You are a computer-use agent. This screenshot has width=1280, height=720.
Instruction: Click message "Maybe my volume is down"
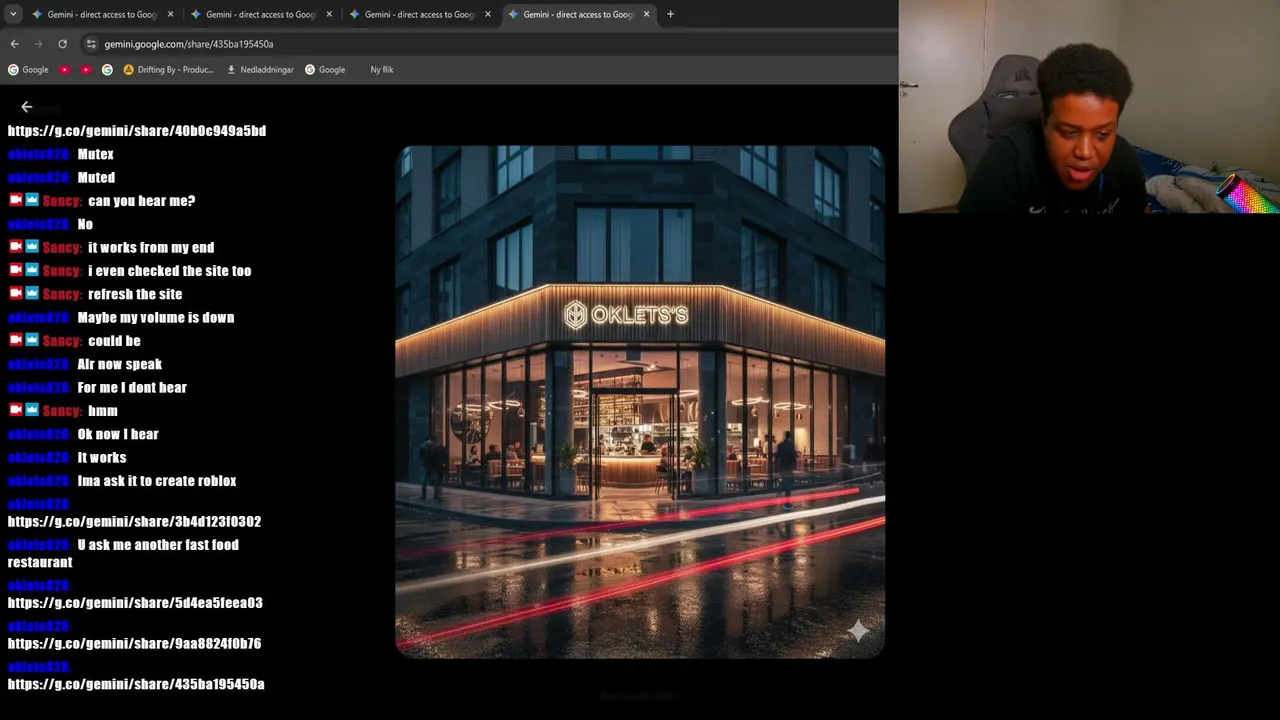[x=156, y=318]
